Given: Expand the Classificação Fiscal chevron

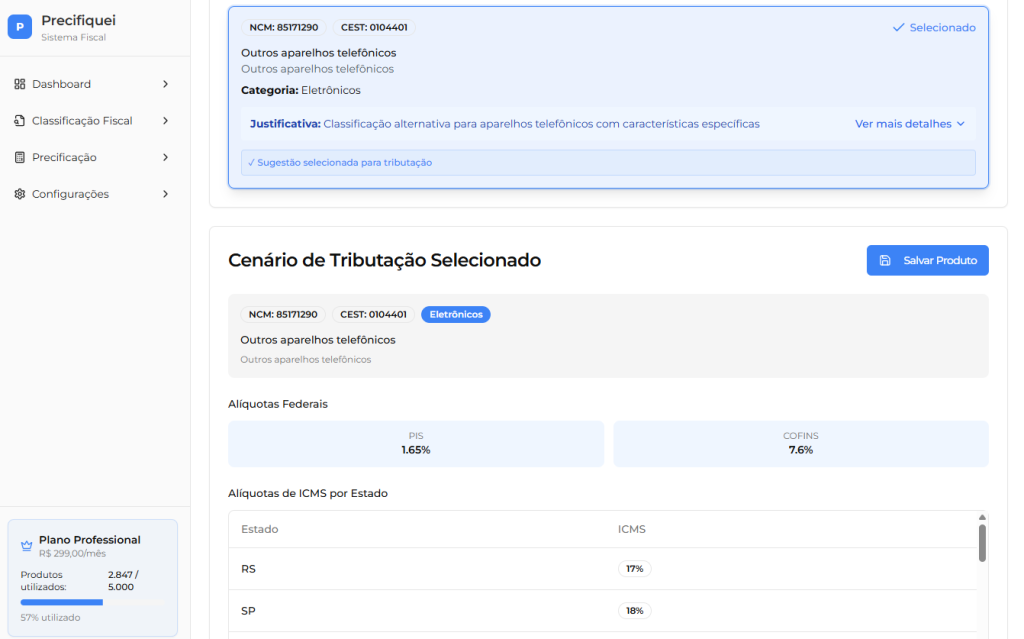Looking at the screenshot, I should point(165,121).
